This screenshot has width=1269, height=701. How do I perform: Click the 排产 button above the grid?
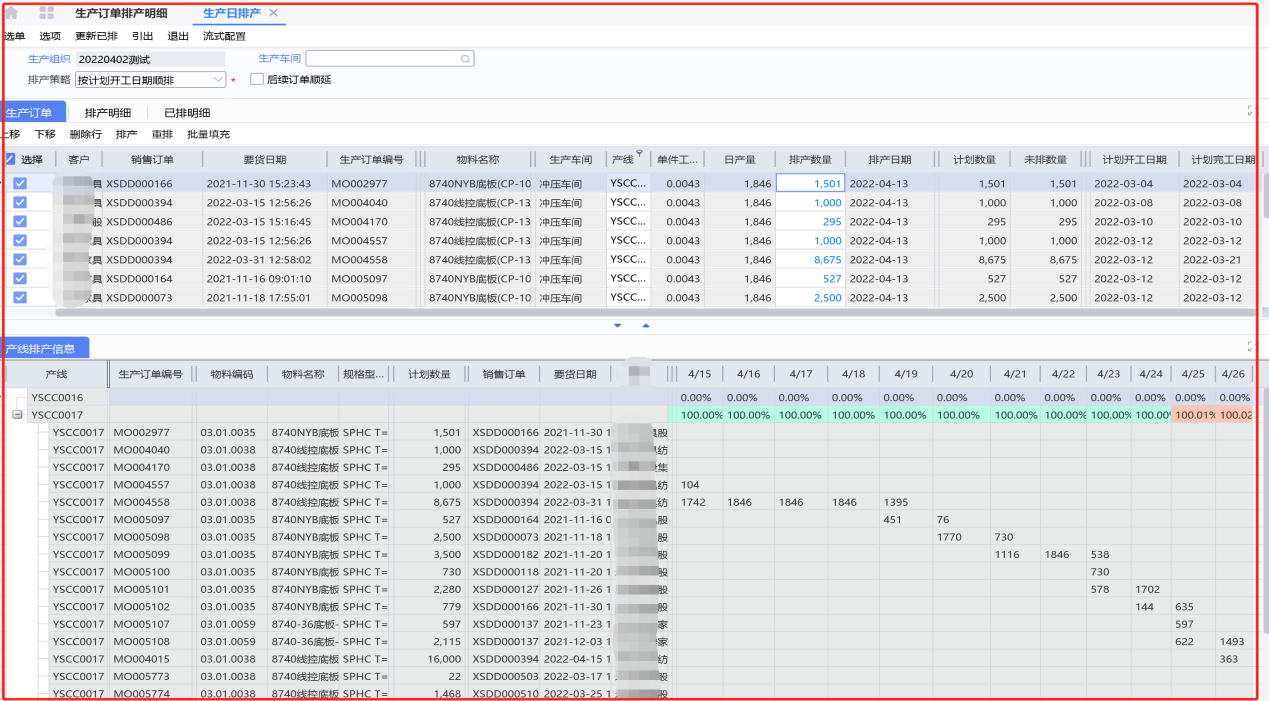(127, 134)
